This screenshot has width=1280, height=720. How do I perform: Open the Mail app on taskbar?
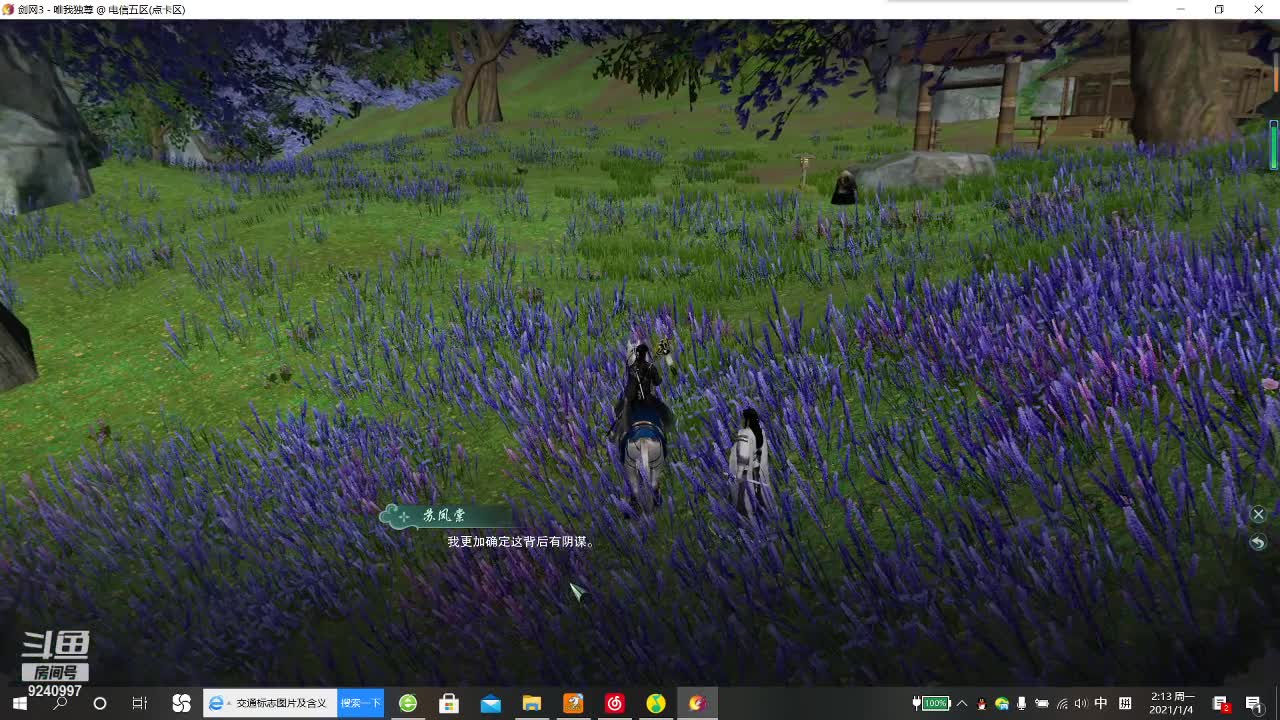coord(490,704)
